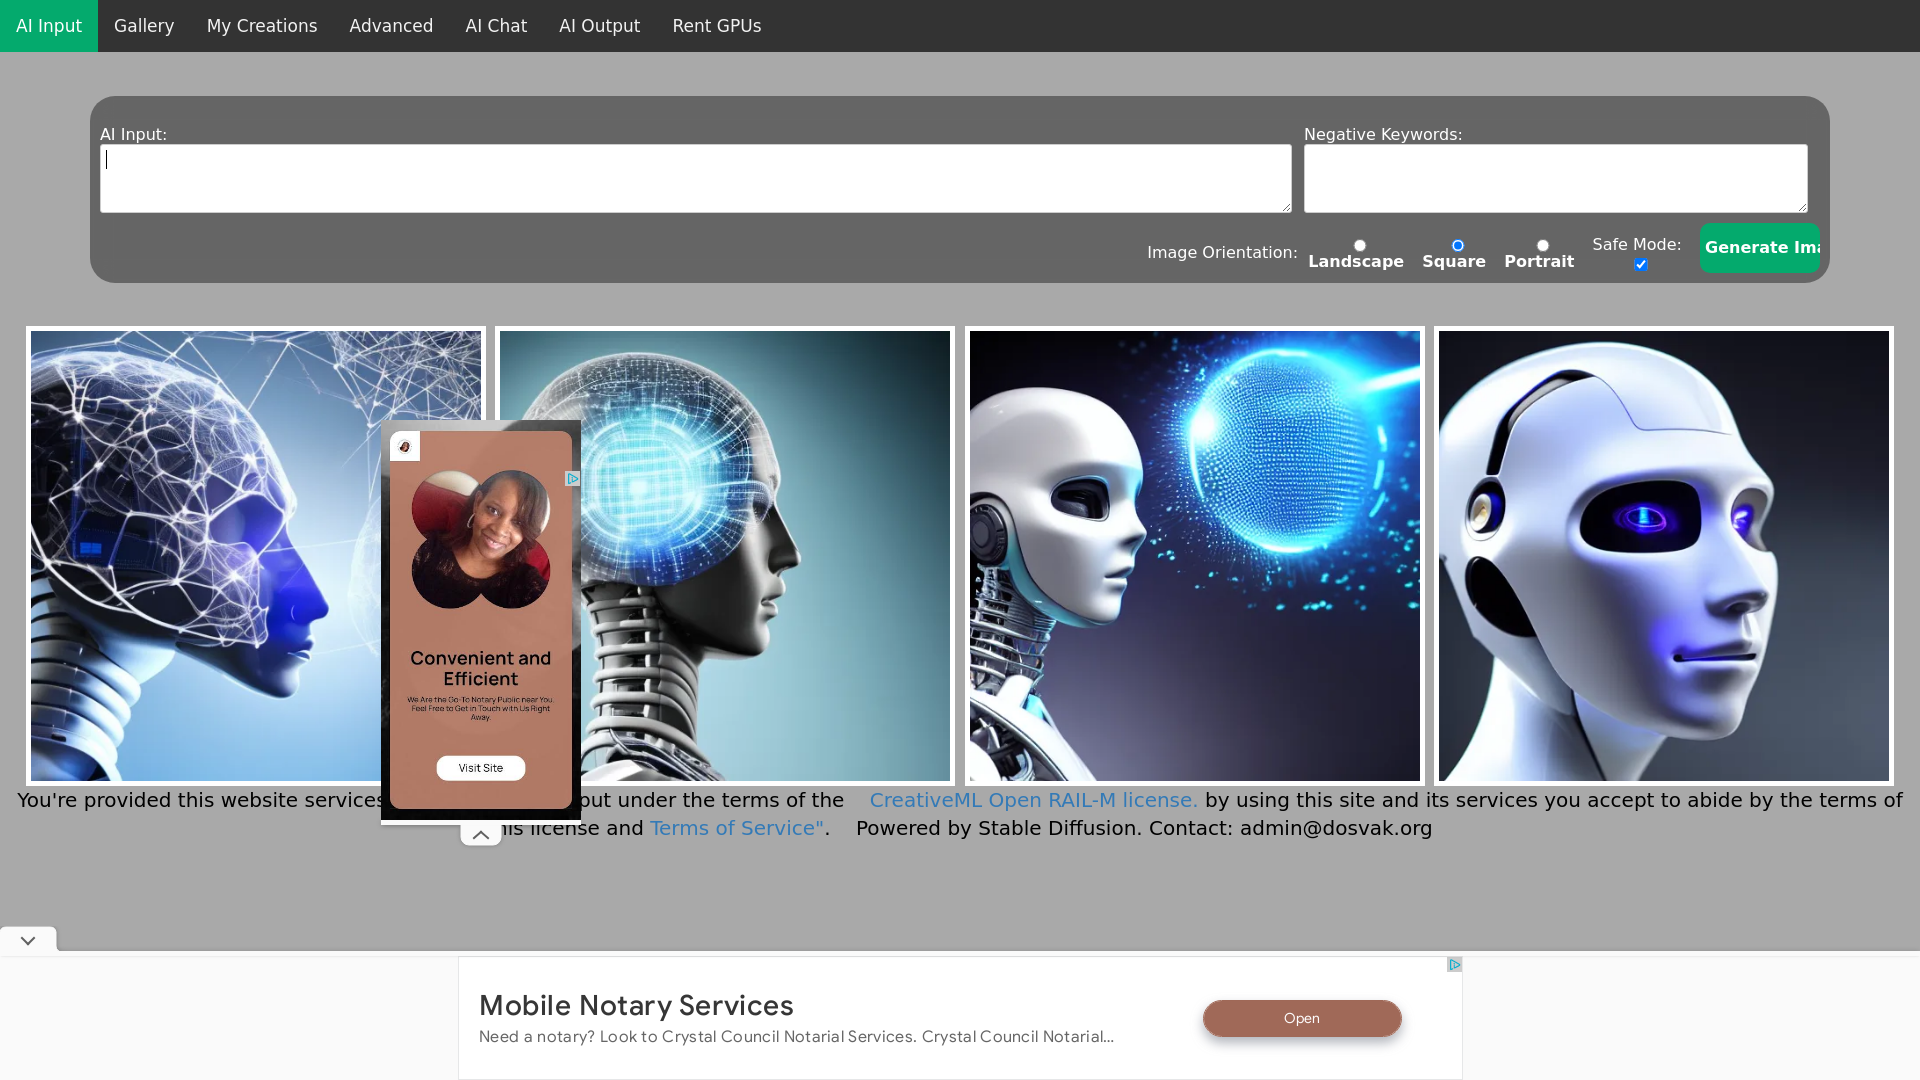Click the contact email admin@dosvak.org
The image size is (1920, 1080).
(1336, 828)
